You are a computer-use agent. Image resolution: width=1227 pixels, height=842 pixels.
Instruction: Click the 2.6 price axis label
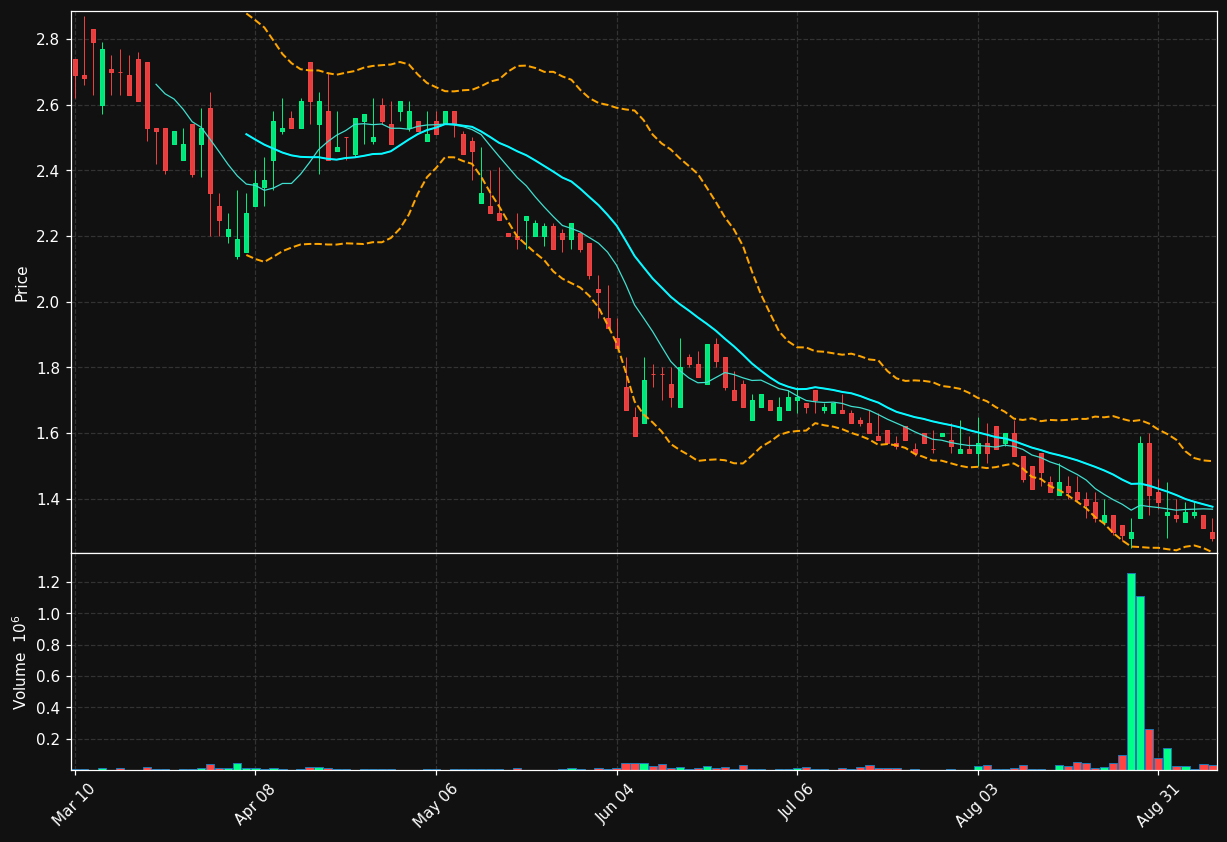[47, 106]
